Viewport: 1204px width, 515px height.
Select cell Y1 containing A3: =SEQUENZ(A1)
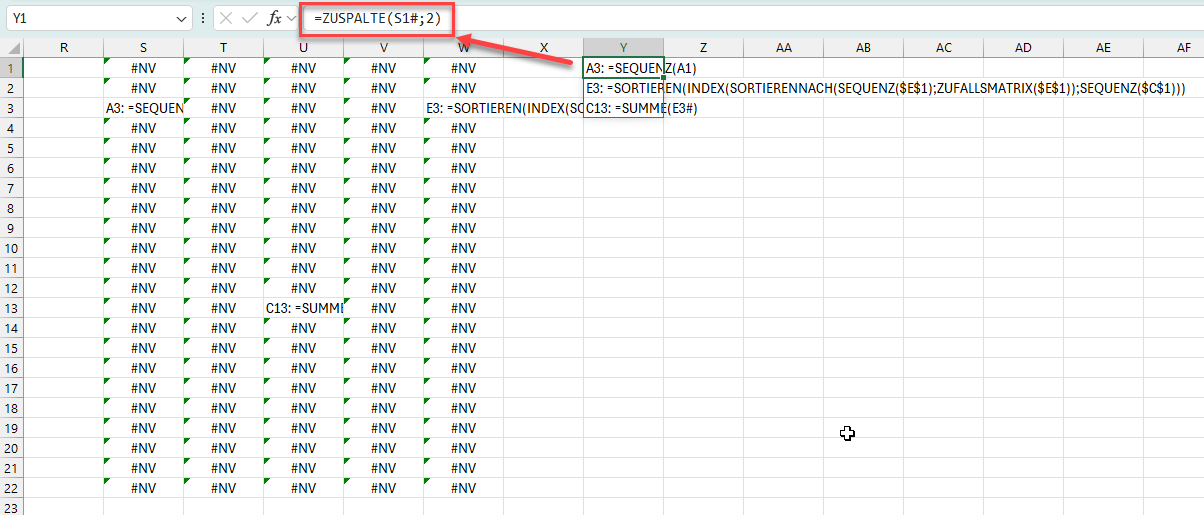[623, 68]
